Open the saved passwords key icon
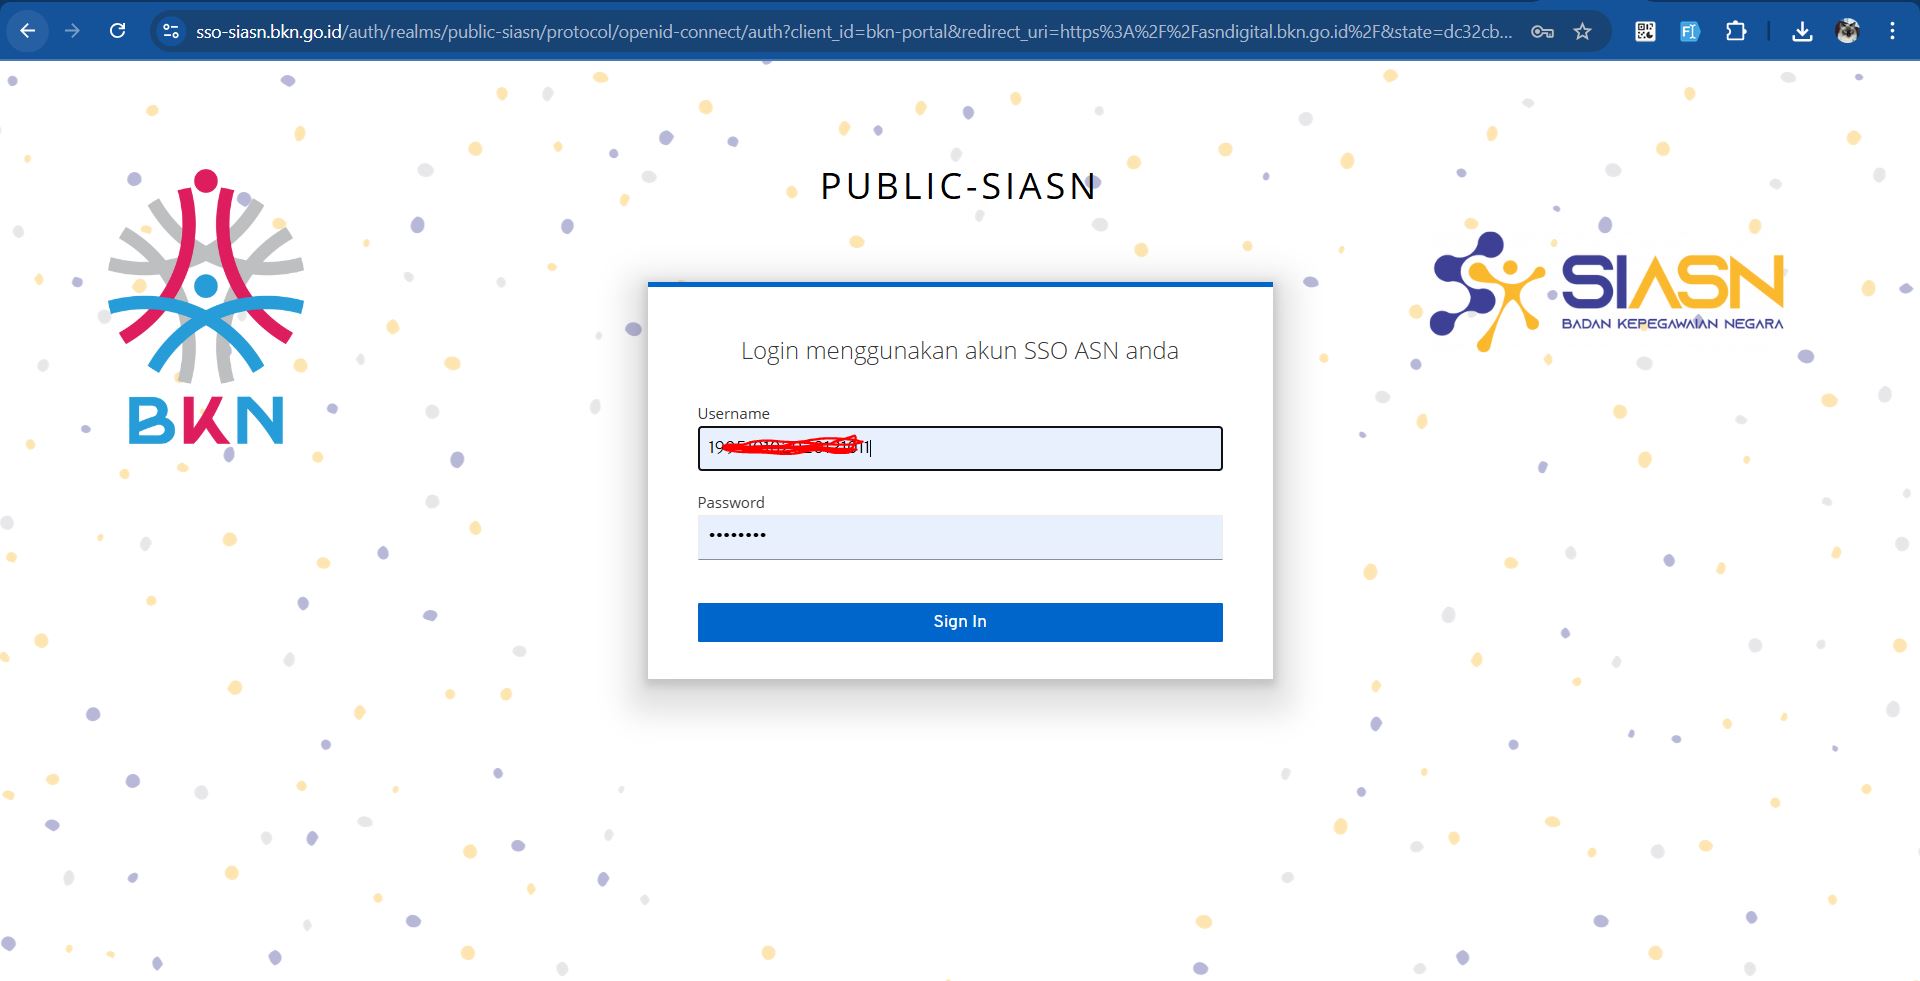1920x981 pixels. click(1542, 31)
